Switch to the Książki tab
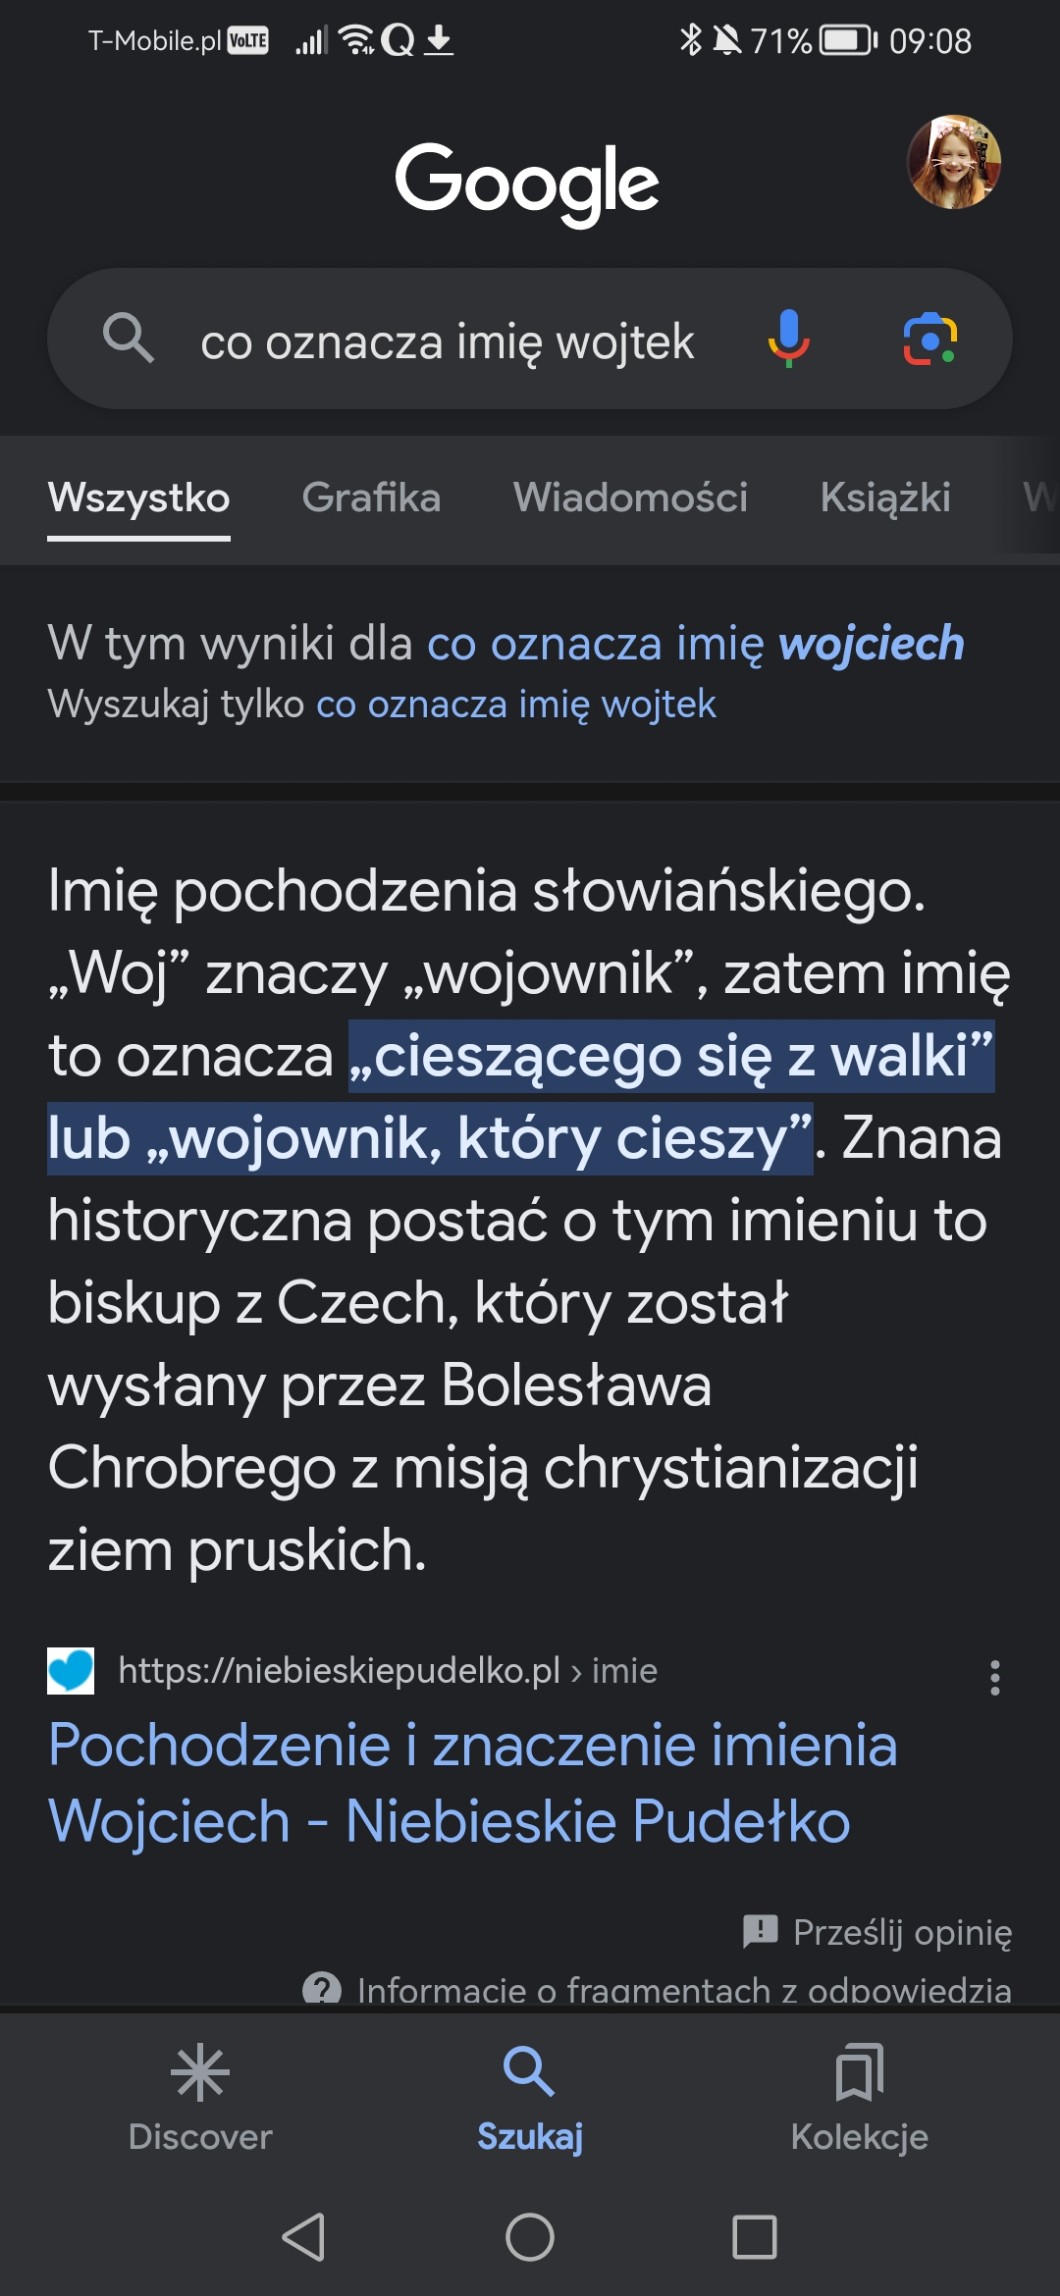The image size is (1060, 2296). (x=885, y=497)
